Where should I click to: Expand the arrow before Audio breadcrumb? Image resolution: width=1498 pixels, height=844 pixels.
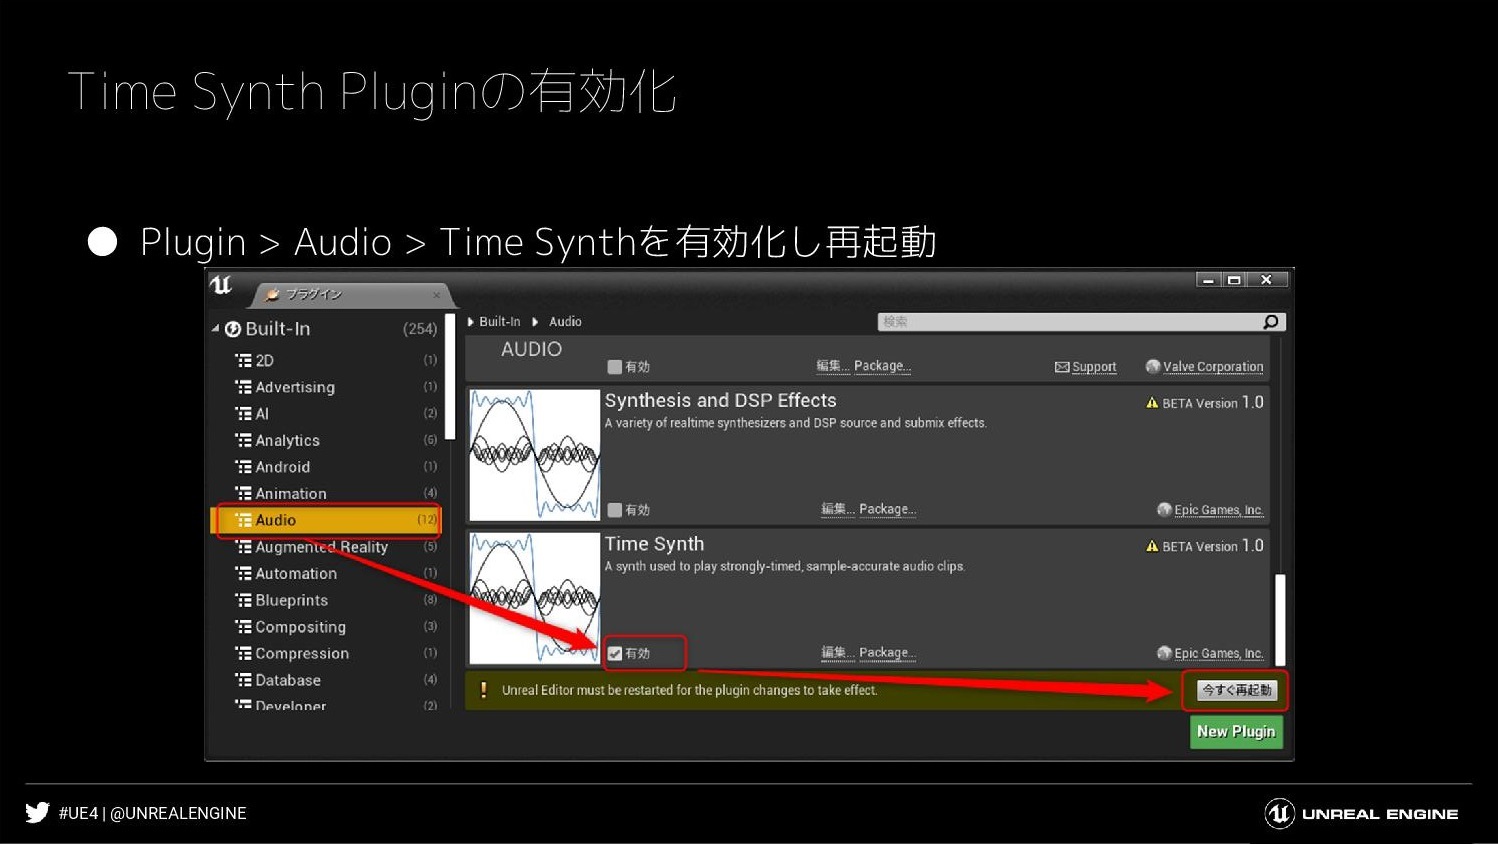coord(536,322)
